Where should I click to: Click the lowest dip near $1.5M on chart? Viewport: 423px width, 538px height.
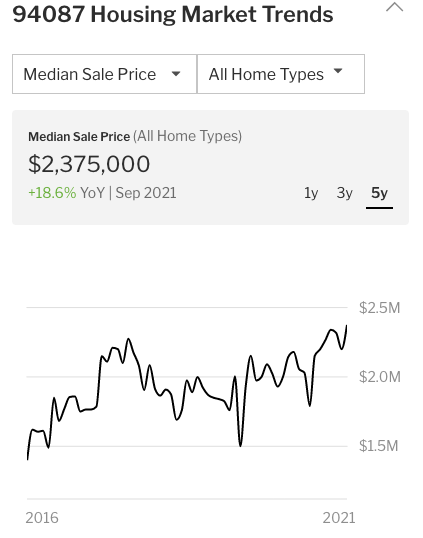point(240,446)
